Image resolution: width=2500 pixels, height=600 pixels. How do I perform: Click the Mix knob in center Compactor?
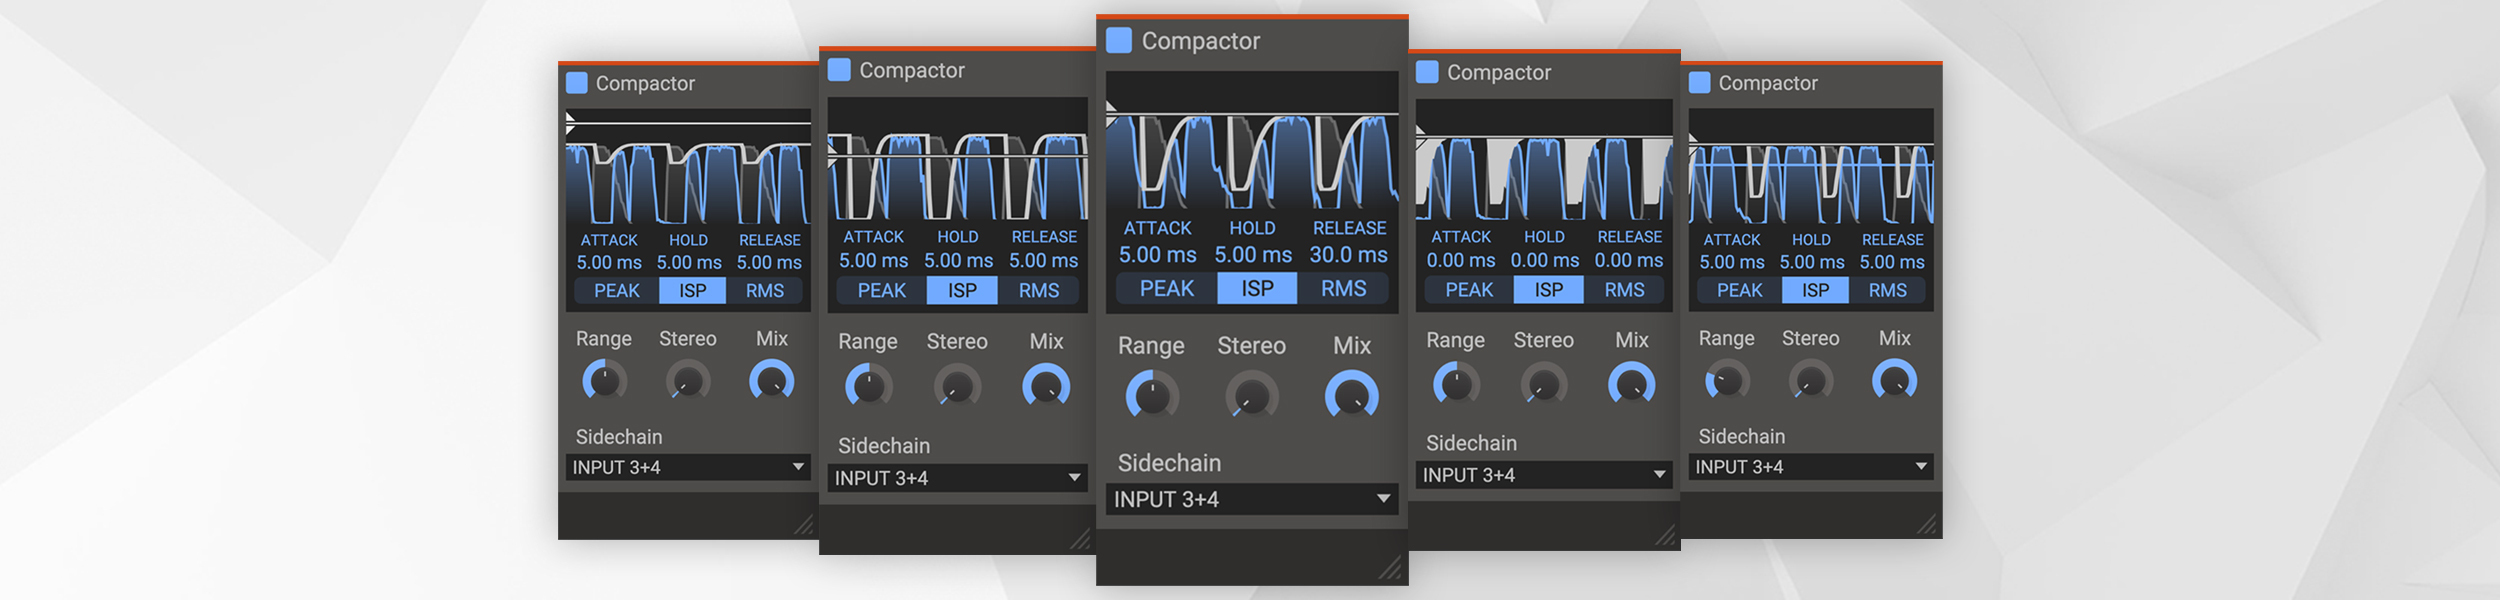click(1352, 396)
